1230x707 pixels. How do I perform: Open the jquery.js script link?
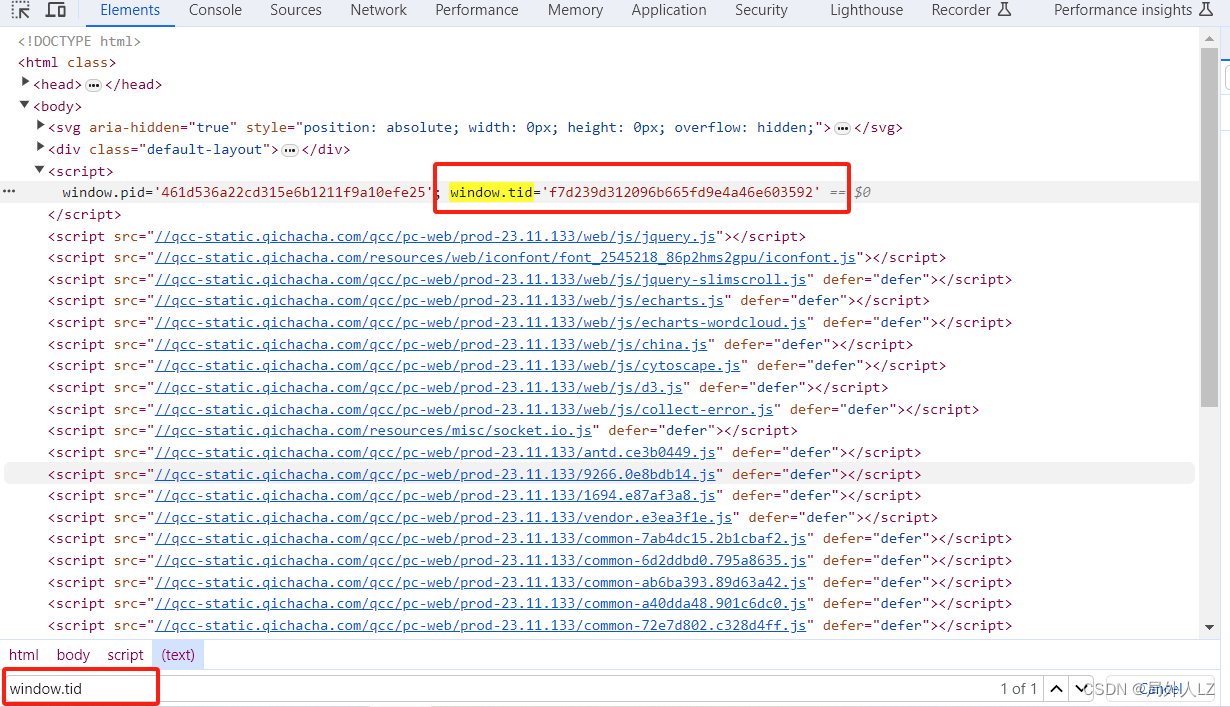[435, 236]
